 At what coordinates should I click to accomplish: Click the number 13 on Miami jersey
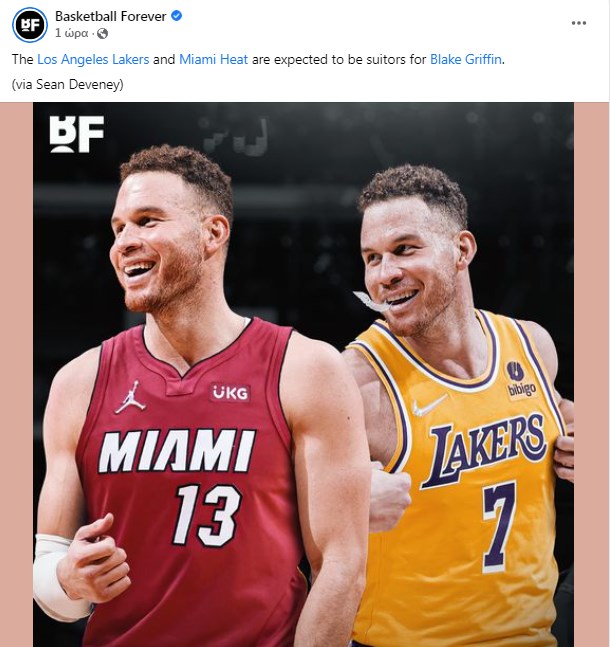204,514
